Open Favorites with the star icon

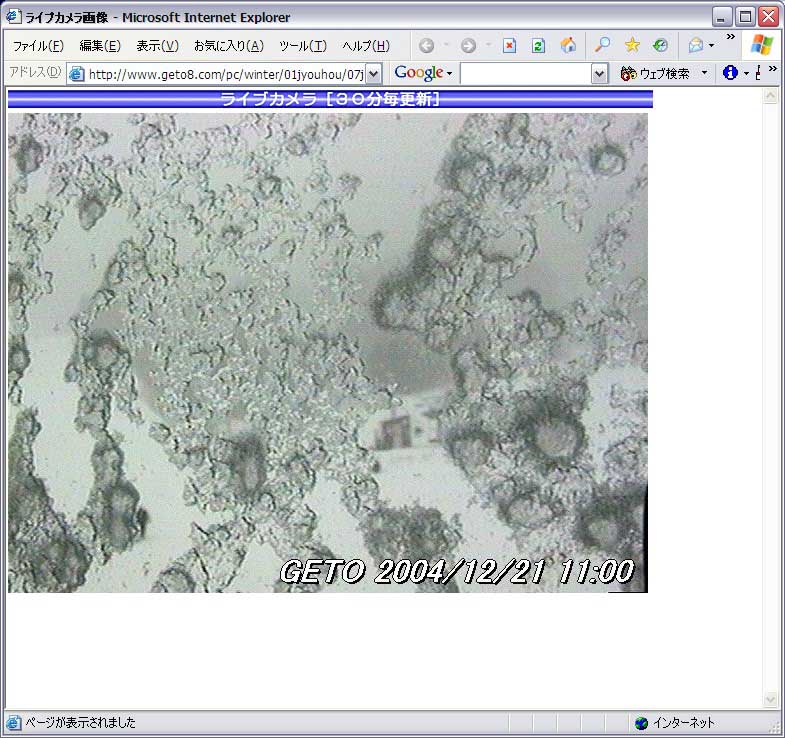pos(632,46)
